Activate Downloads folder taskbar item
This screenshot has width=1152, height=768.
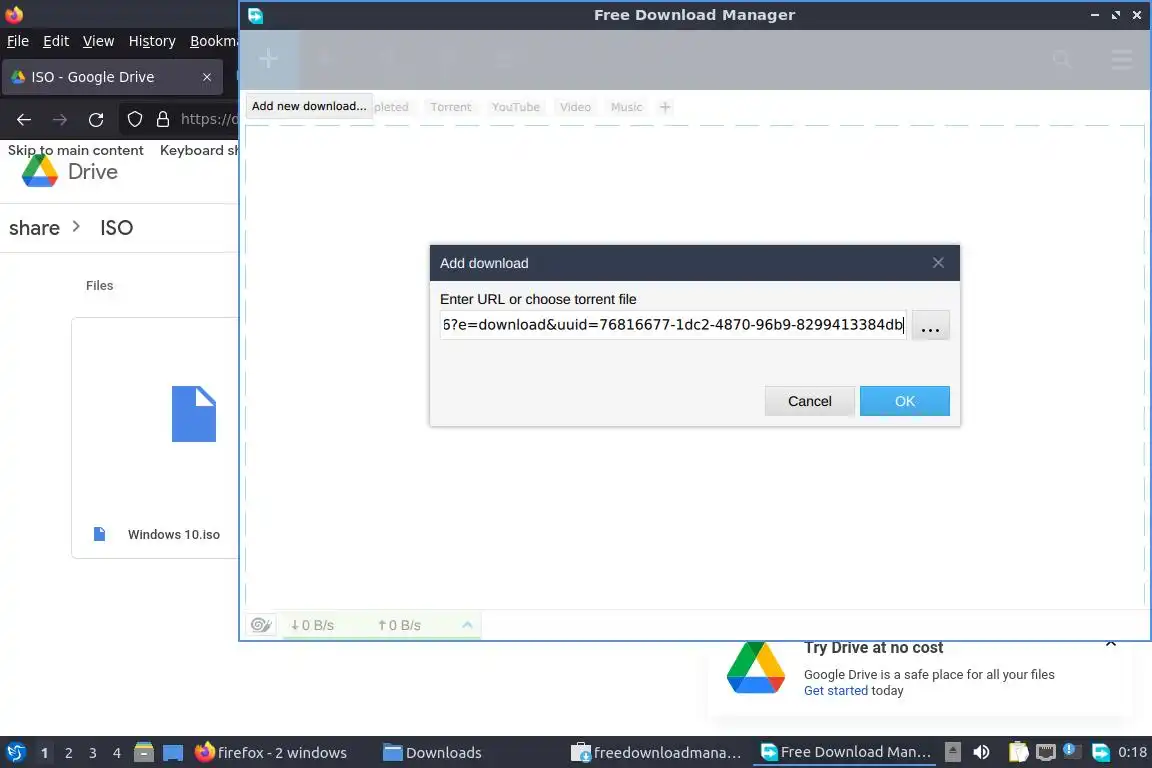point(432,753)
